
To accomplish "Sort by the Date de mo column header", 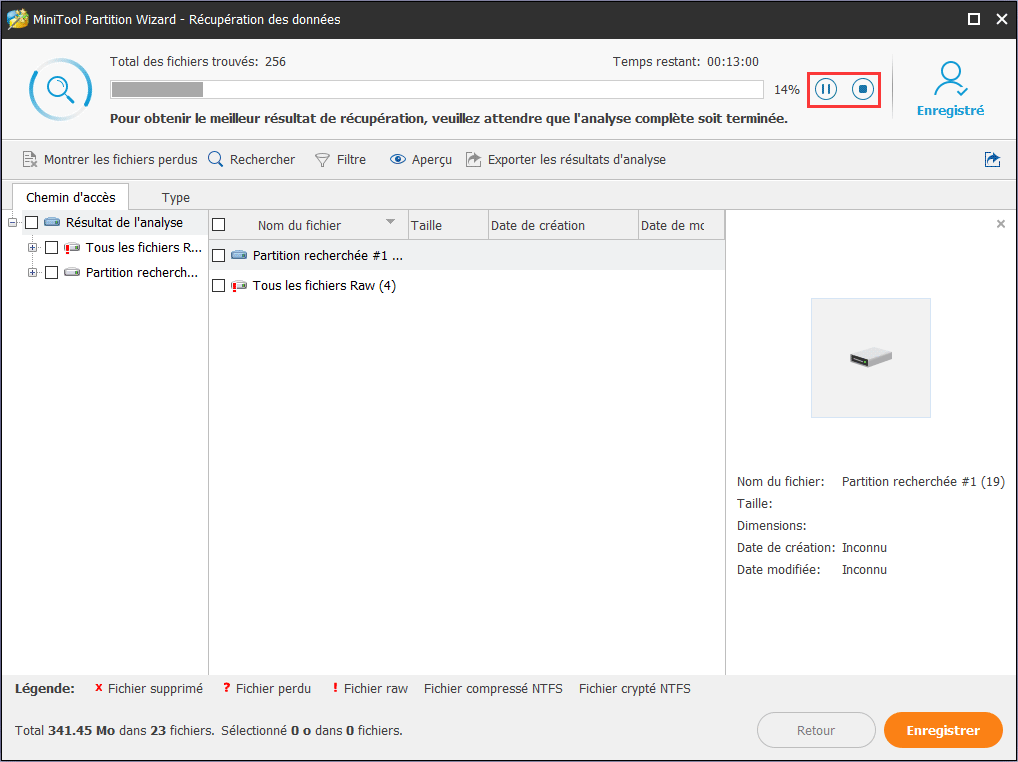I will pyautogui.click(x=681, y=225).
